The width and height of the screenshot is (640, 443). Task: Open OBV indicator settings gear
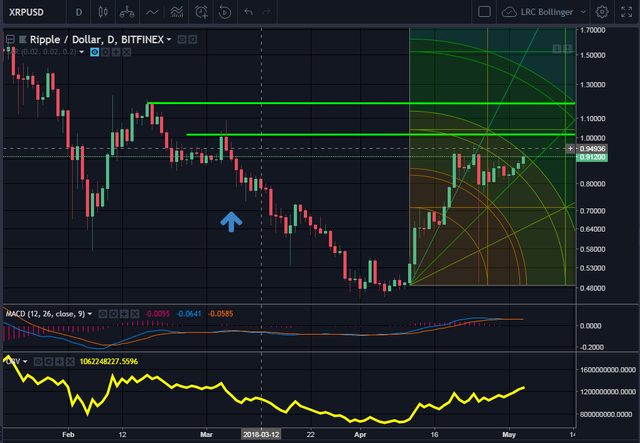pos(49,361)
